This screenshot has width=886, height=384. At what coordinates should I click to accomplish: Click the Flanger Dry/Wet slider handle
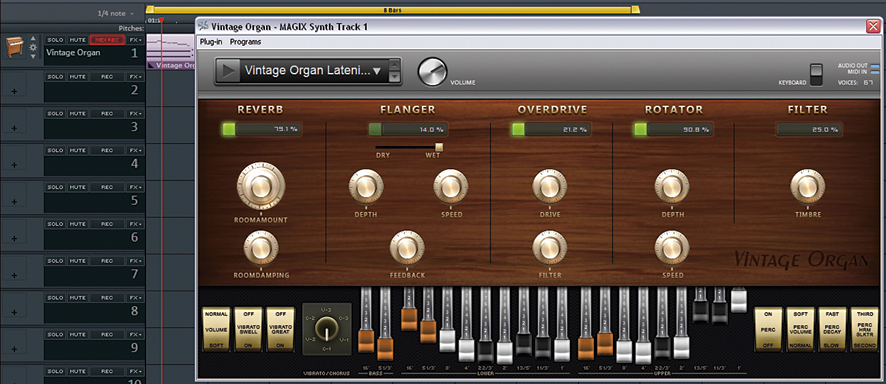(x=439, y=147)
